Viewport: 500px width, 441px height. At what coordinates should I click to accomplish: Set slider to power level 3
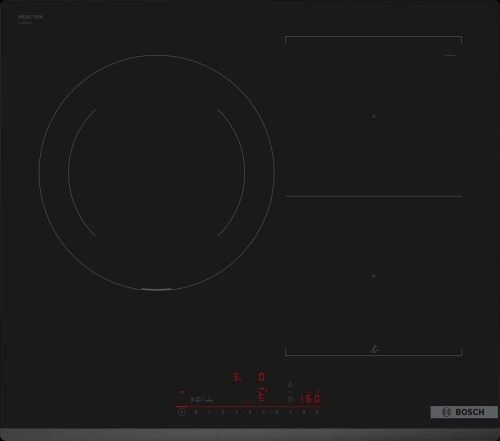pos(236,412)
